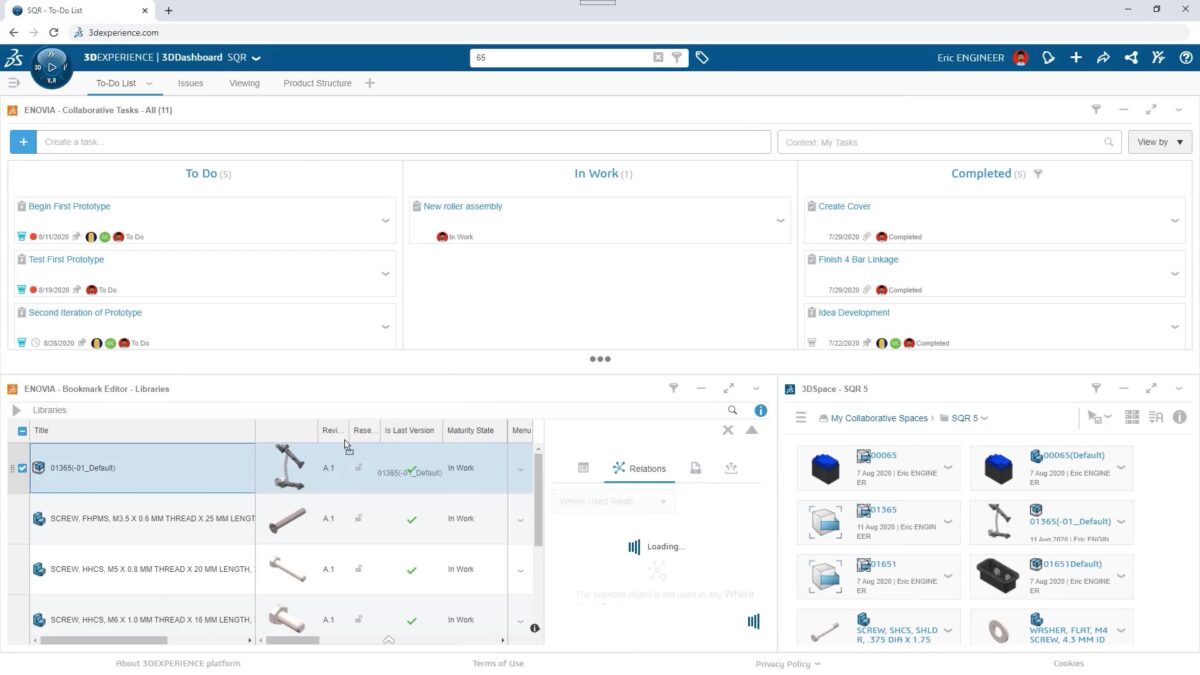Expand the Test First Prototype task
Screen dimensions: 1200x675
386,274
